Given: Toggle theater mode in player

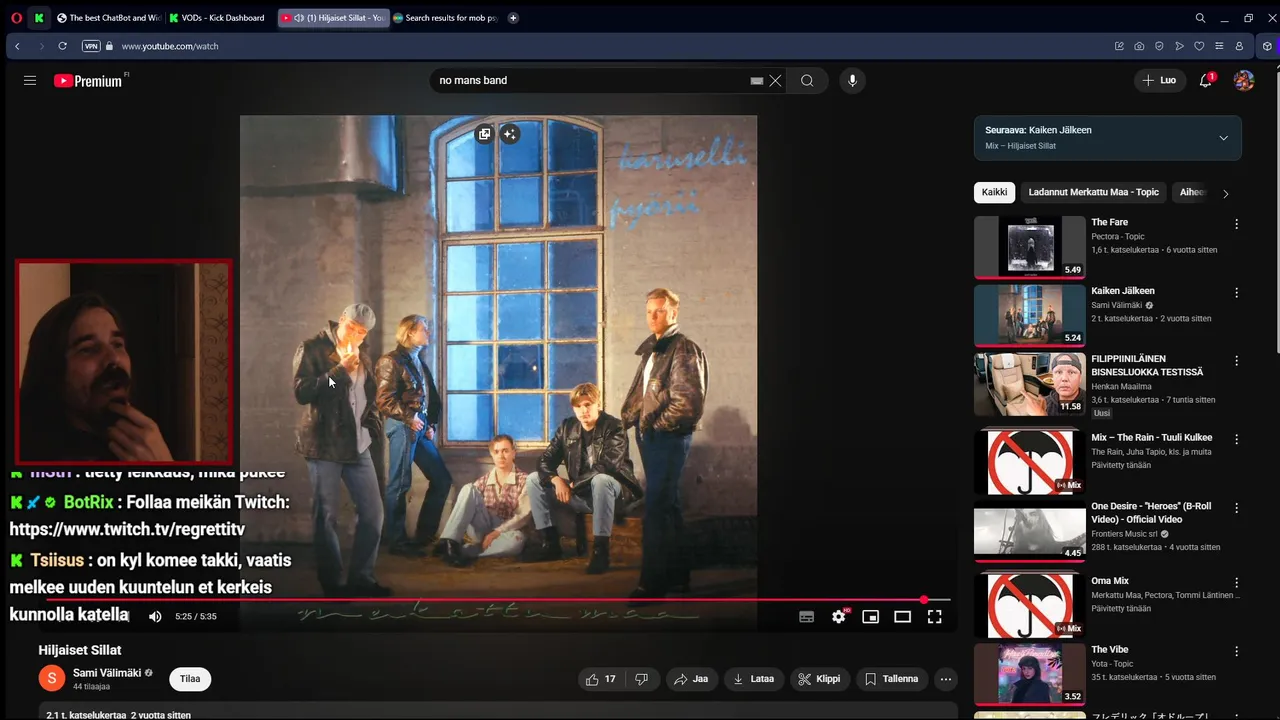Looking at the screenshot, I should point(903,617).
